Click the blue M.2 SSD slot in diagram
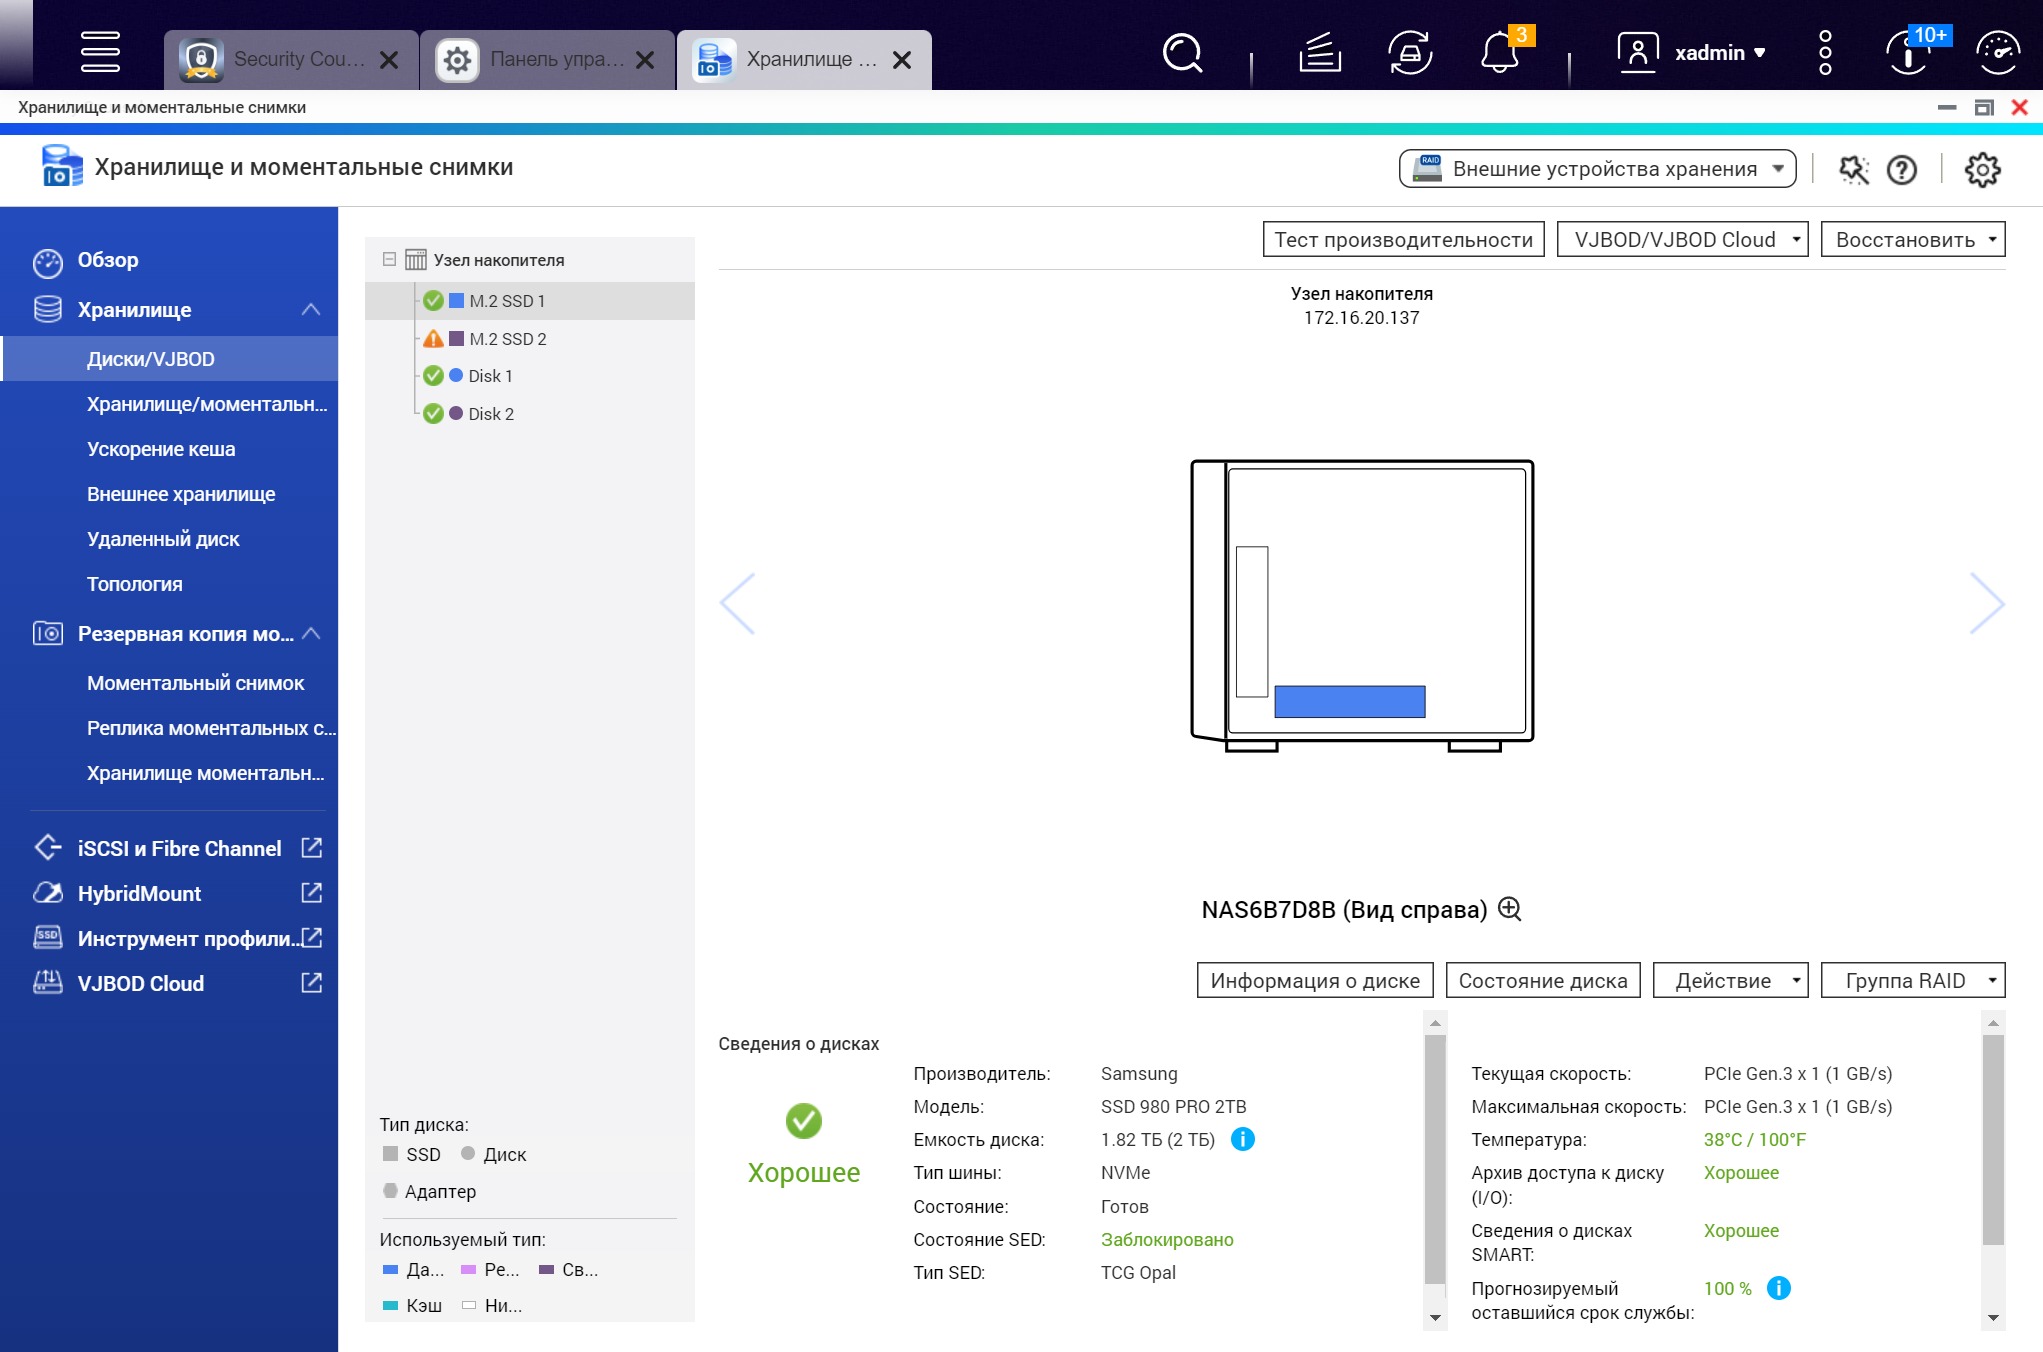This screenshot has width=2043, height=1352. pyautogui.click(x=1349, y=701)
